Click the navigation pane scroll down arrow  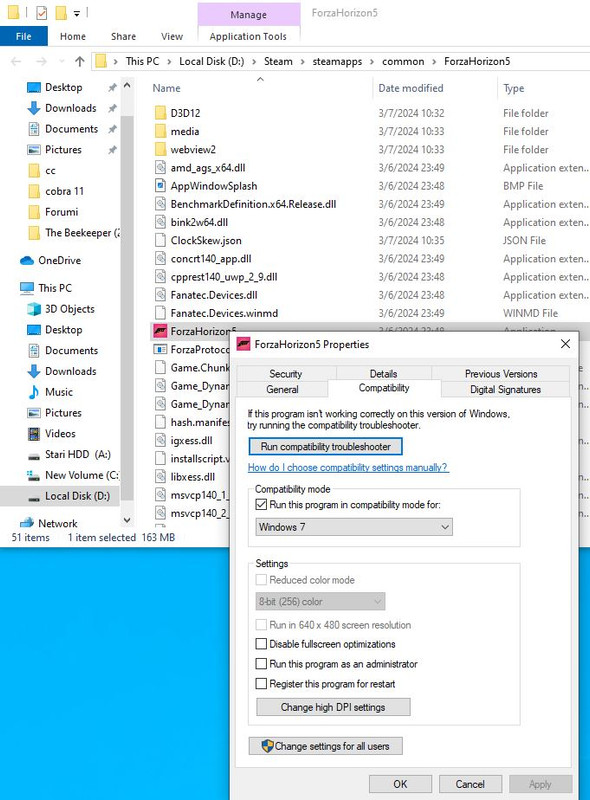127,520
